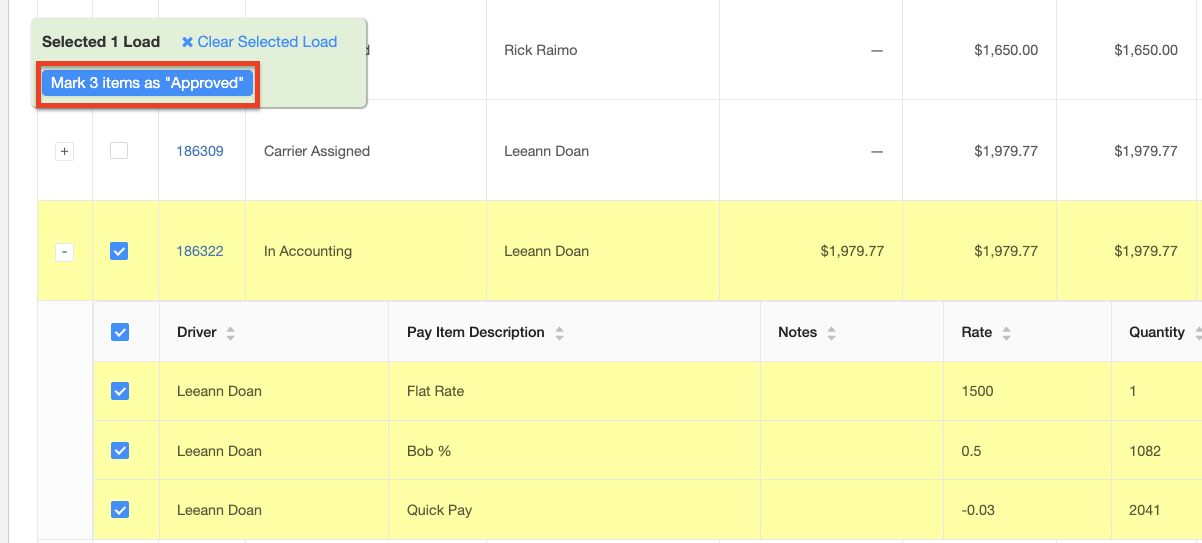This screenshot has height=543, width=1202.
Task: Sort by Driver column arrows
Action: click(231, 333)
